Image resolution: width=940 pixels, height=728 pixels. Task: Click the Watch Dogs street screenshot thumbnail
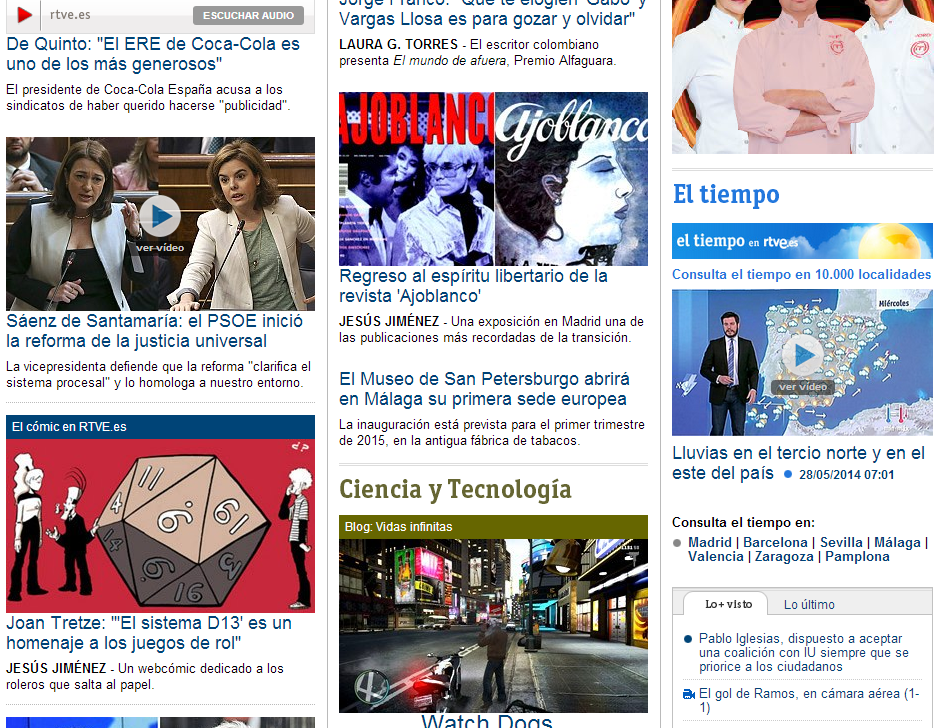[493, 625]
